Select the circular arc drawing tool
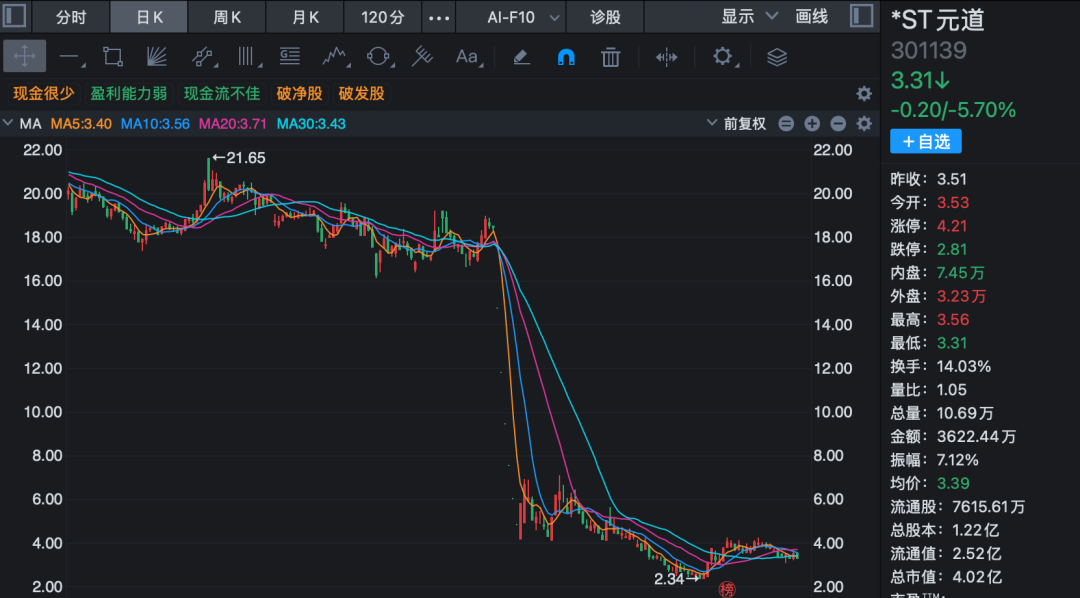 point(378,56)
